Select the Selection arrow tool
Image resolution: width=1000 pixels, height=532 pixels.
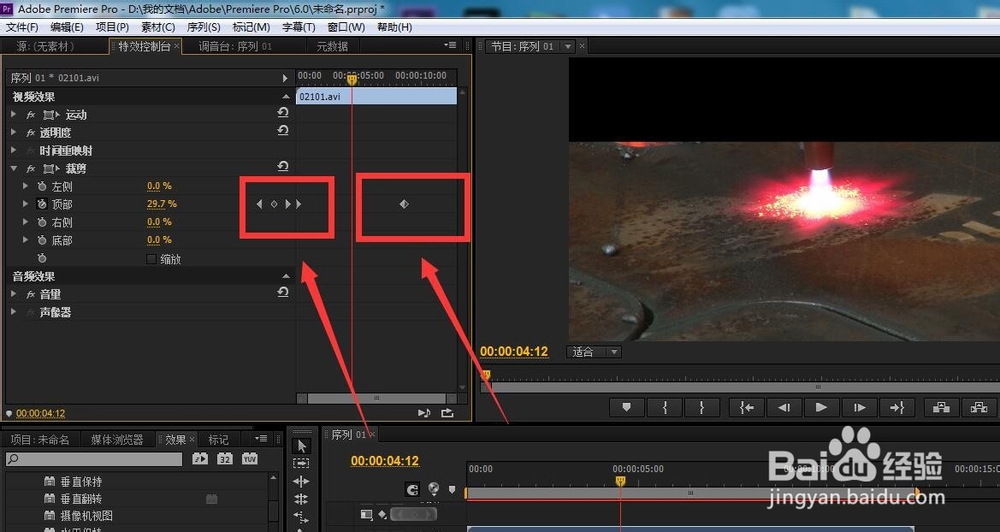coord(302,445)
